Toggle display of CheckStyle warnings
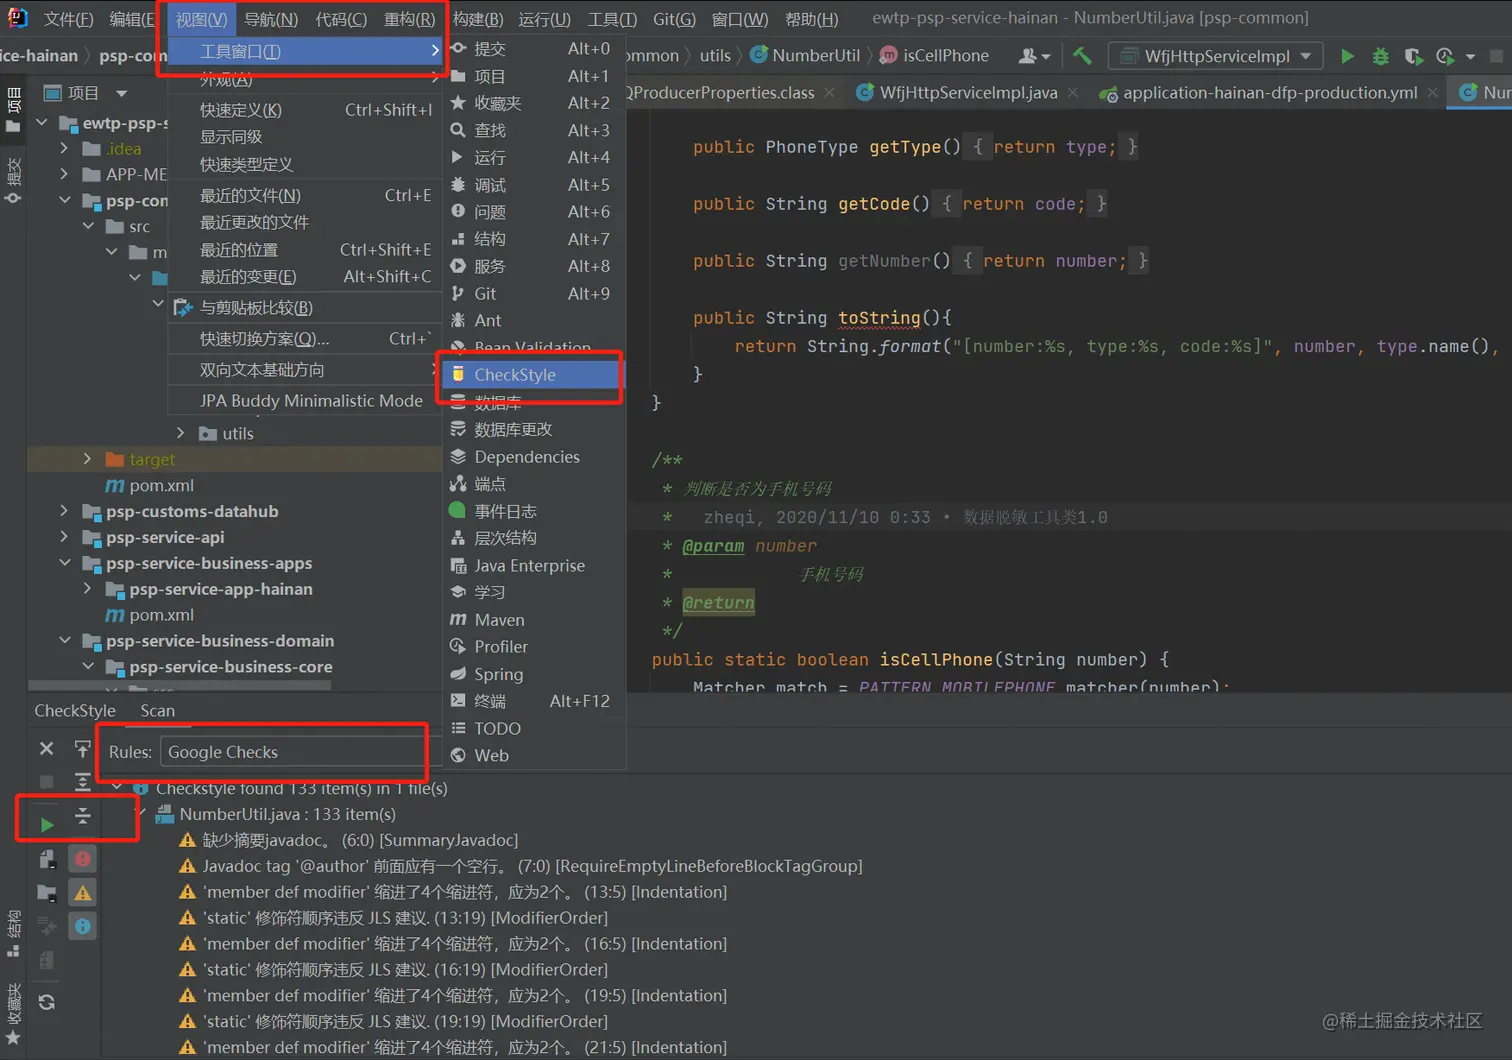1512x1060 pixels. [83, 892]
